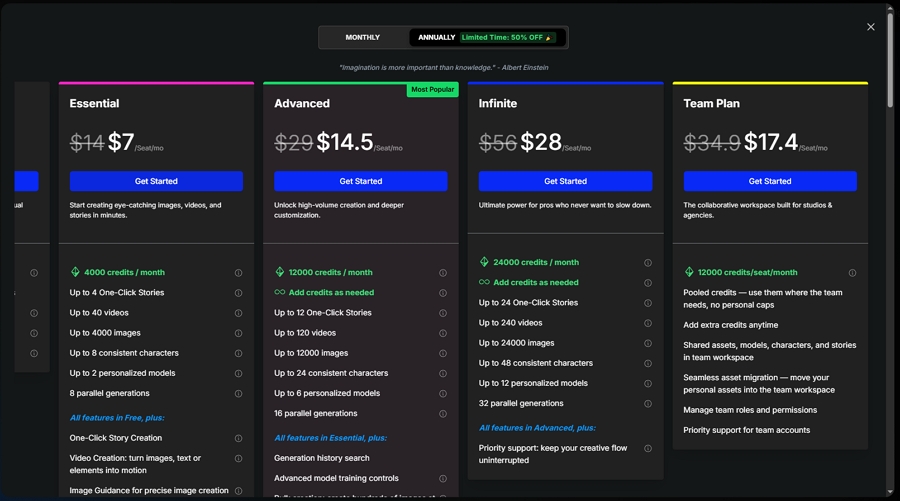Click info icon for Up to 48 consistent characters

click(x=648, y=363)
